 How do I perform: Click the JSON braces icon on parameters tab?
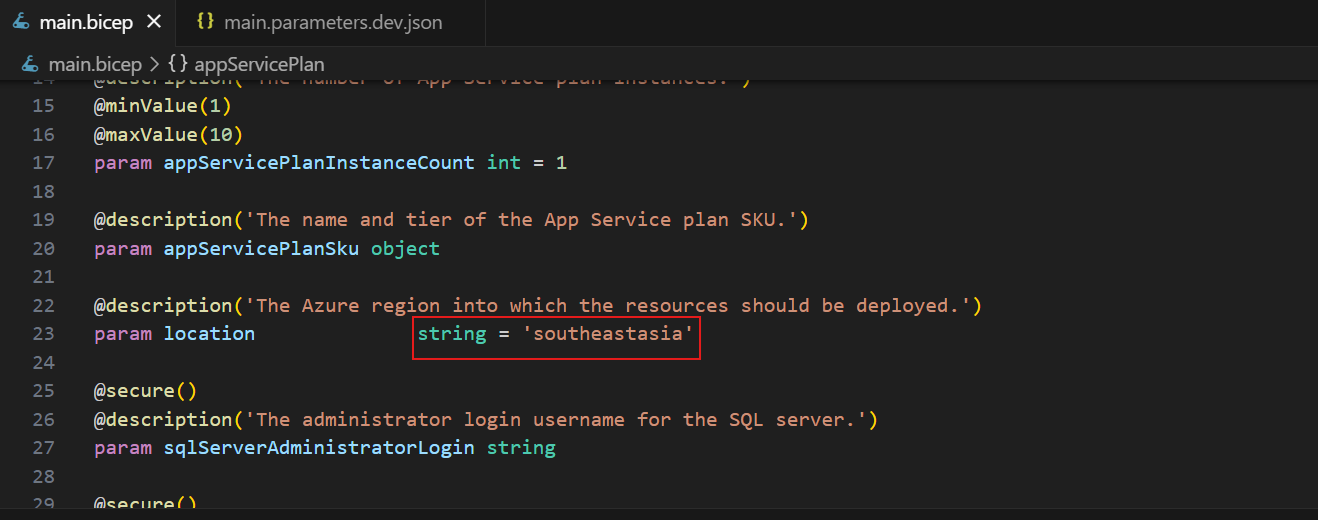pyautogui.click(x=205, y=21)
